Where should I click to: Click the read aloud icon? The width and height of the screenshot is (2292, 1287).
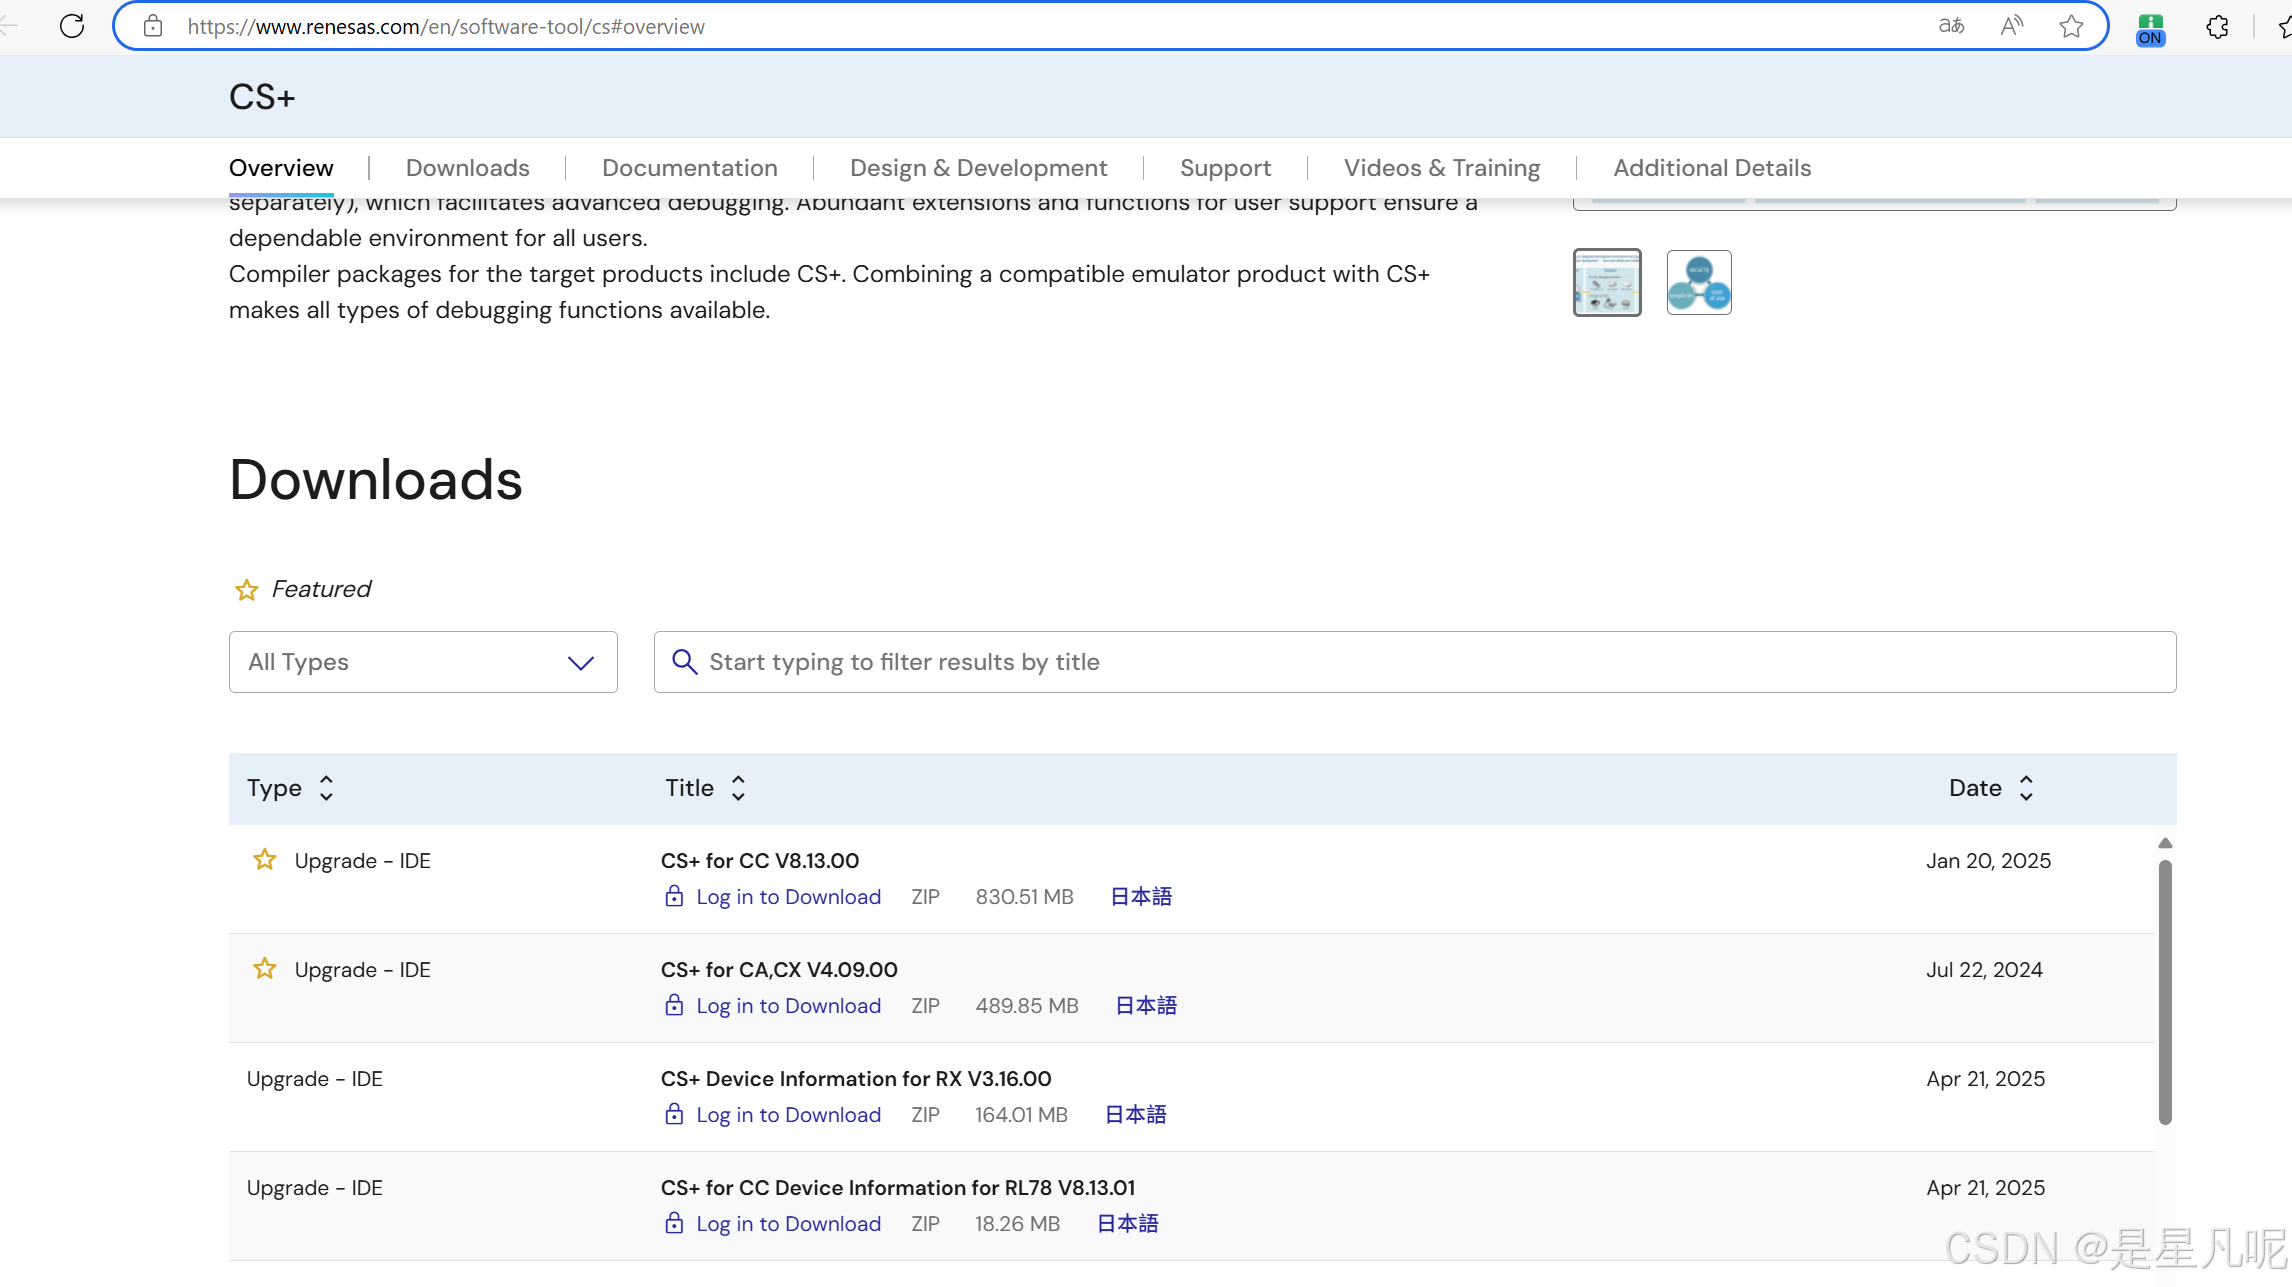2011,26
